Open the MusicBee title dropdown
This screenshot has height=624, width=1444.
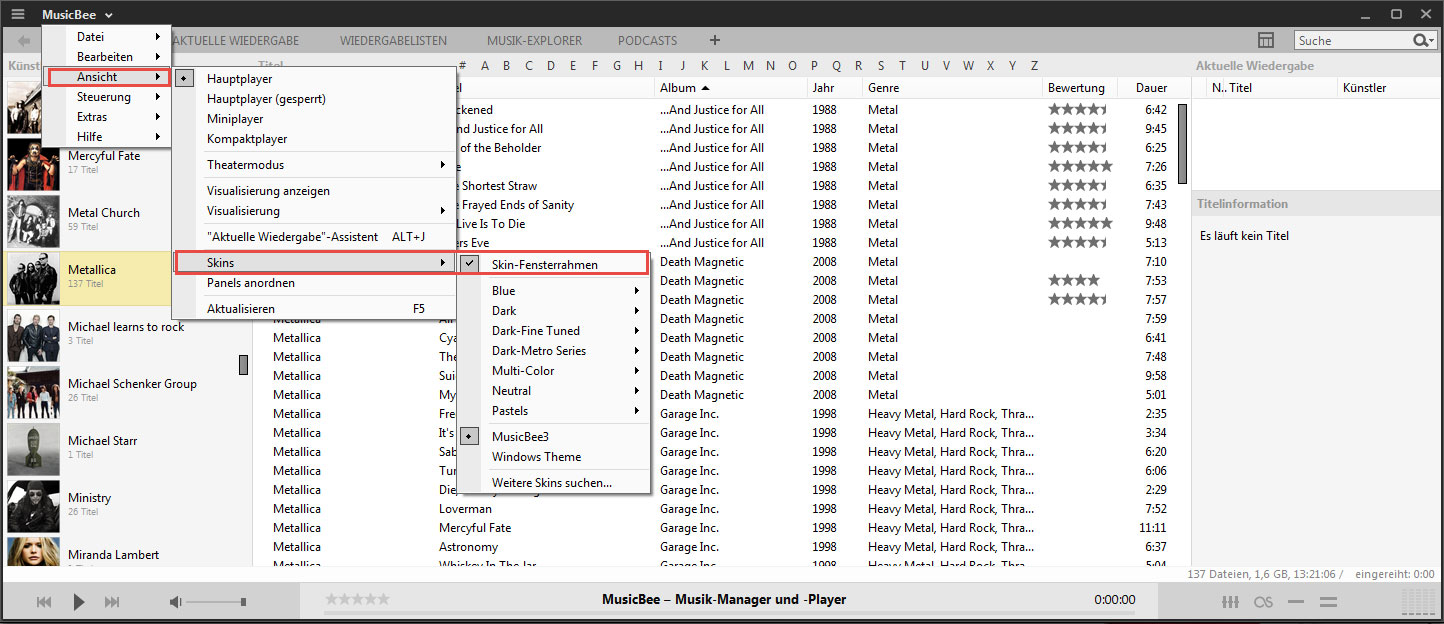pyautogui.click(x=77, y=14)
